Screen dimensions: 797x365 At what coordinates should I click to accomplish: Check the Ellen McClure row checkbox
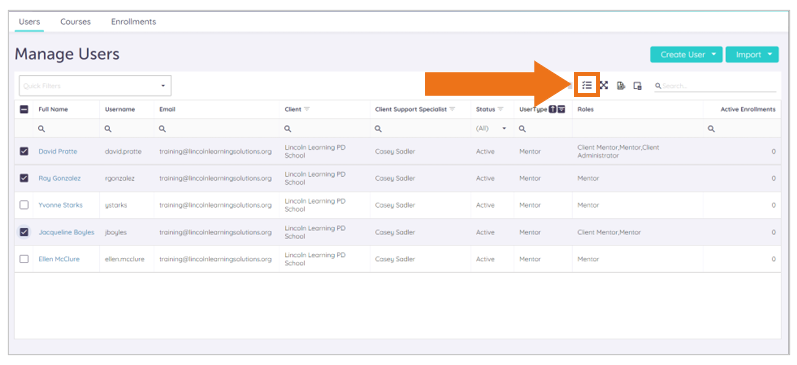point(24,259)
